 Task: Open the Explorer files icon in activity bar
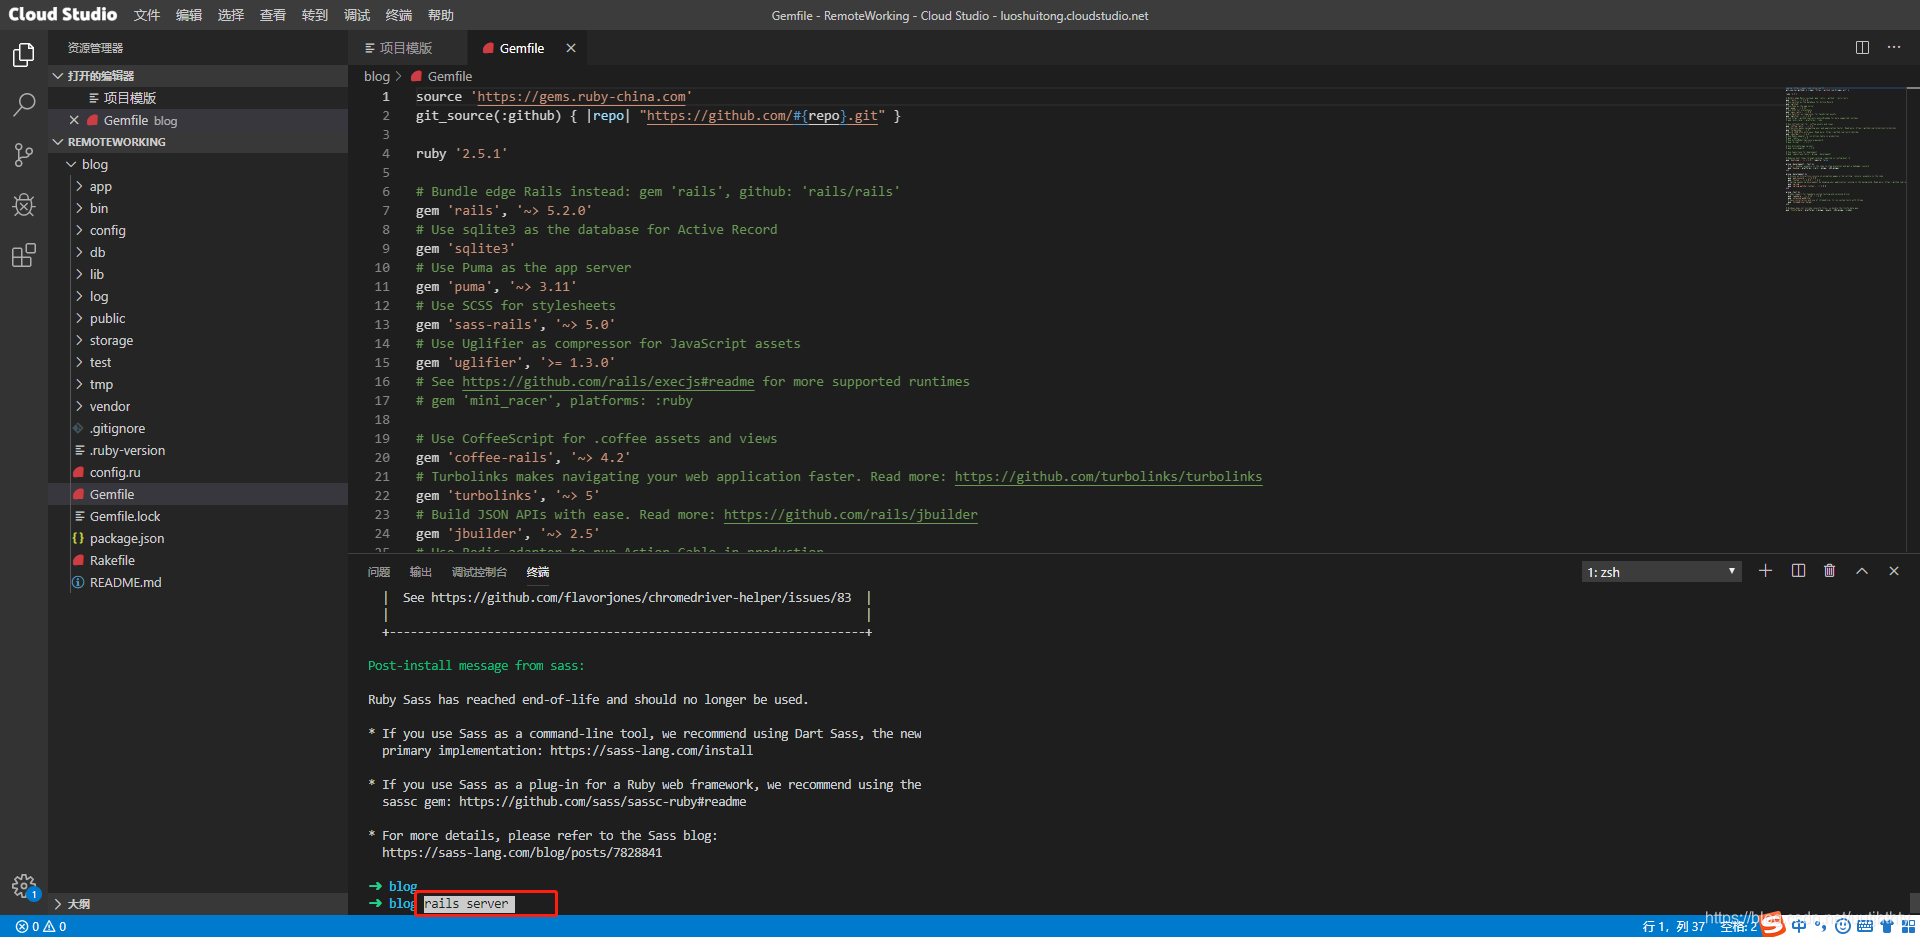point(24,55)
